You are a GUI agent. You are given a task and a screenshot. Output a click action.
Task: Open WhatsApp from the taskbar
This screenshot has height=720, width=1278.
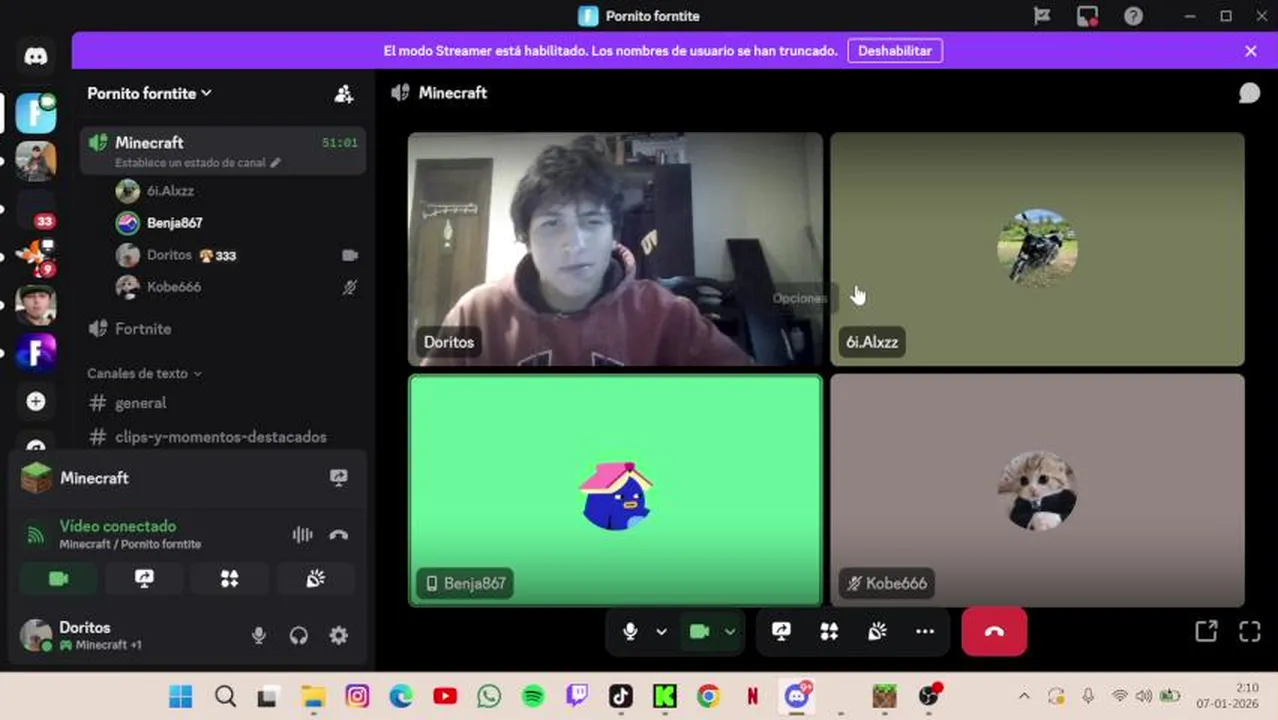(x=489, y=696)
